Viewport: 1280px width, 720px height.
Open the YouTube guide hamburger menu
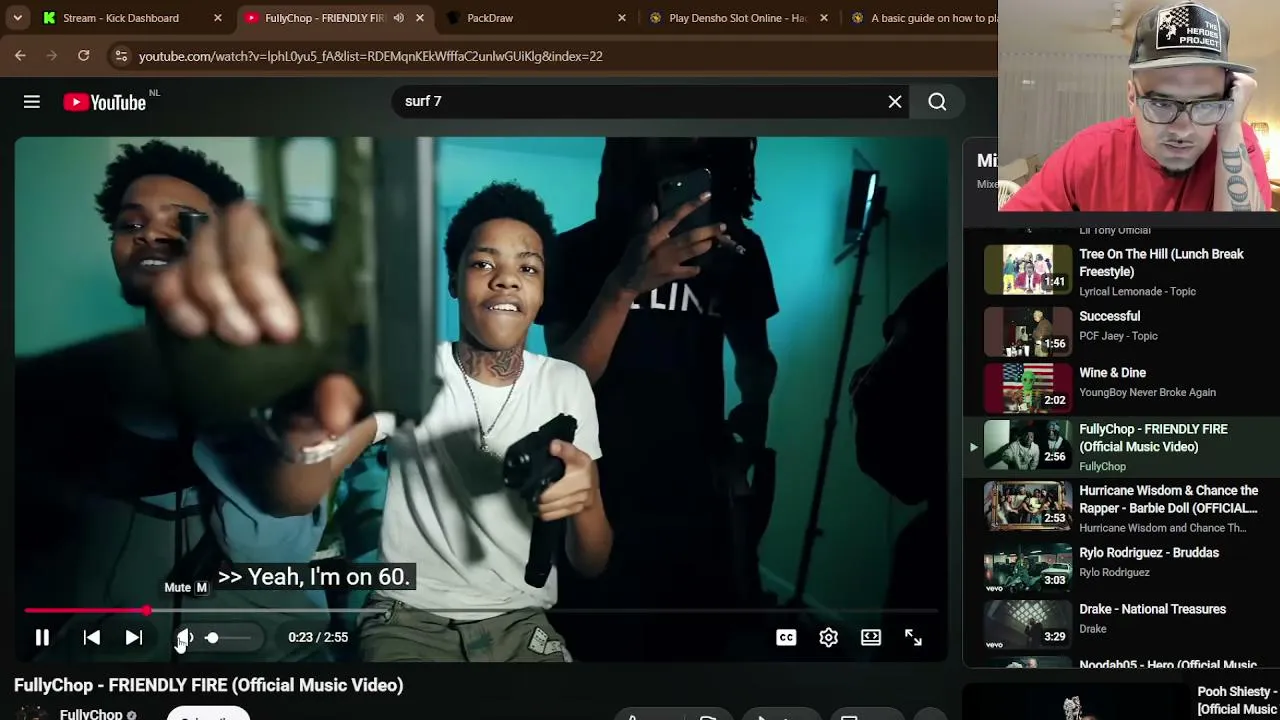(32, 101)
